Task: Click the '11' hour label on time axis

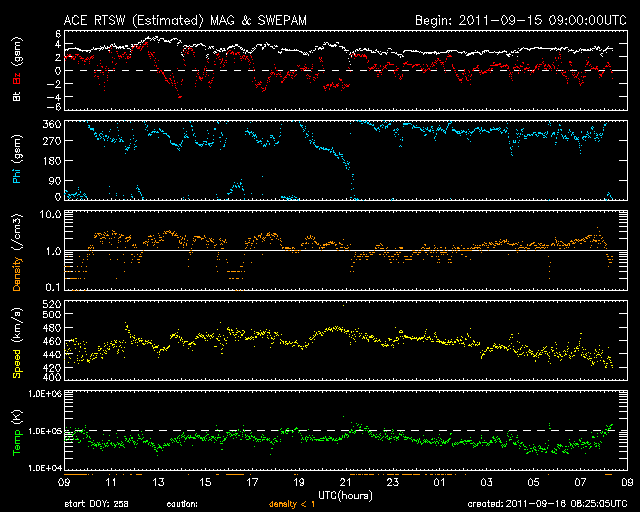Action: click(x=111, y=483)
